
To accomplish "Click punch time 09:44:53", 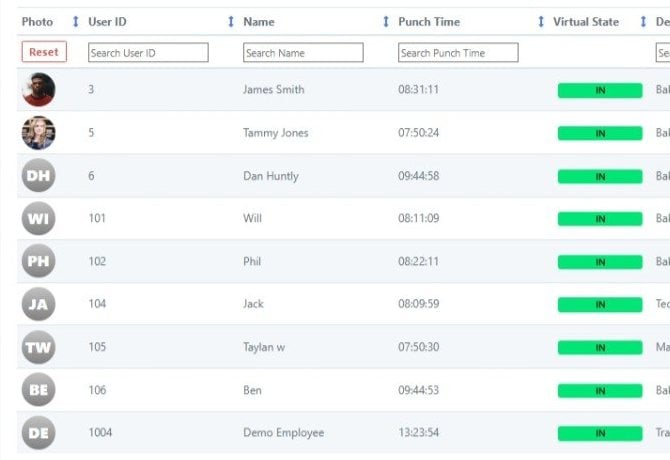I will (x=418, y=390).
